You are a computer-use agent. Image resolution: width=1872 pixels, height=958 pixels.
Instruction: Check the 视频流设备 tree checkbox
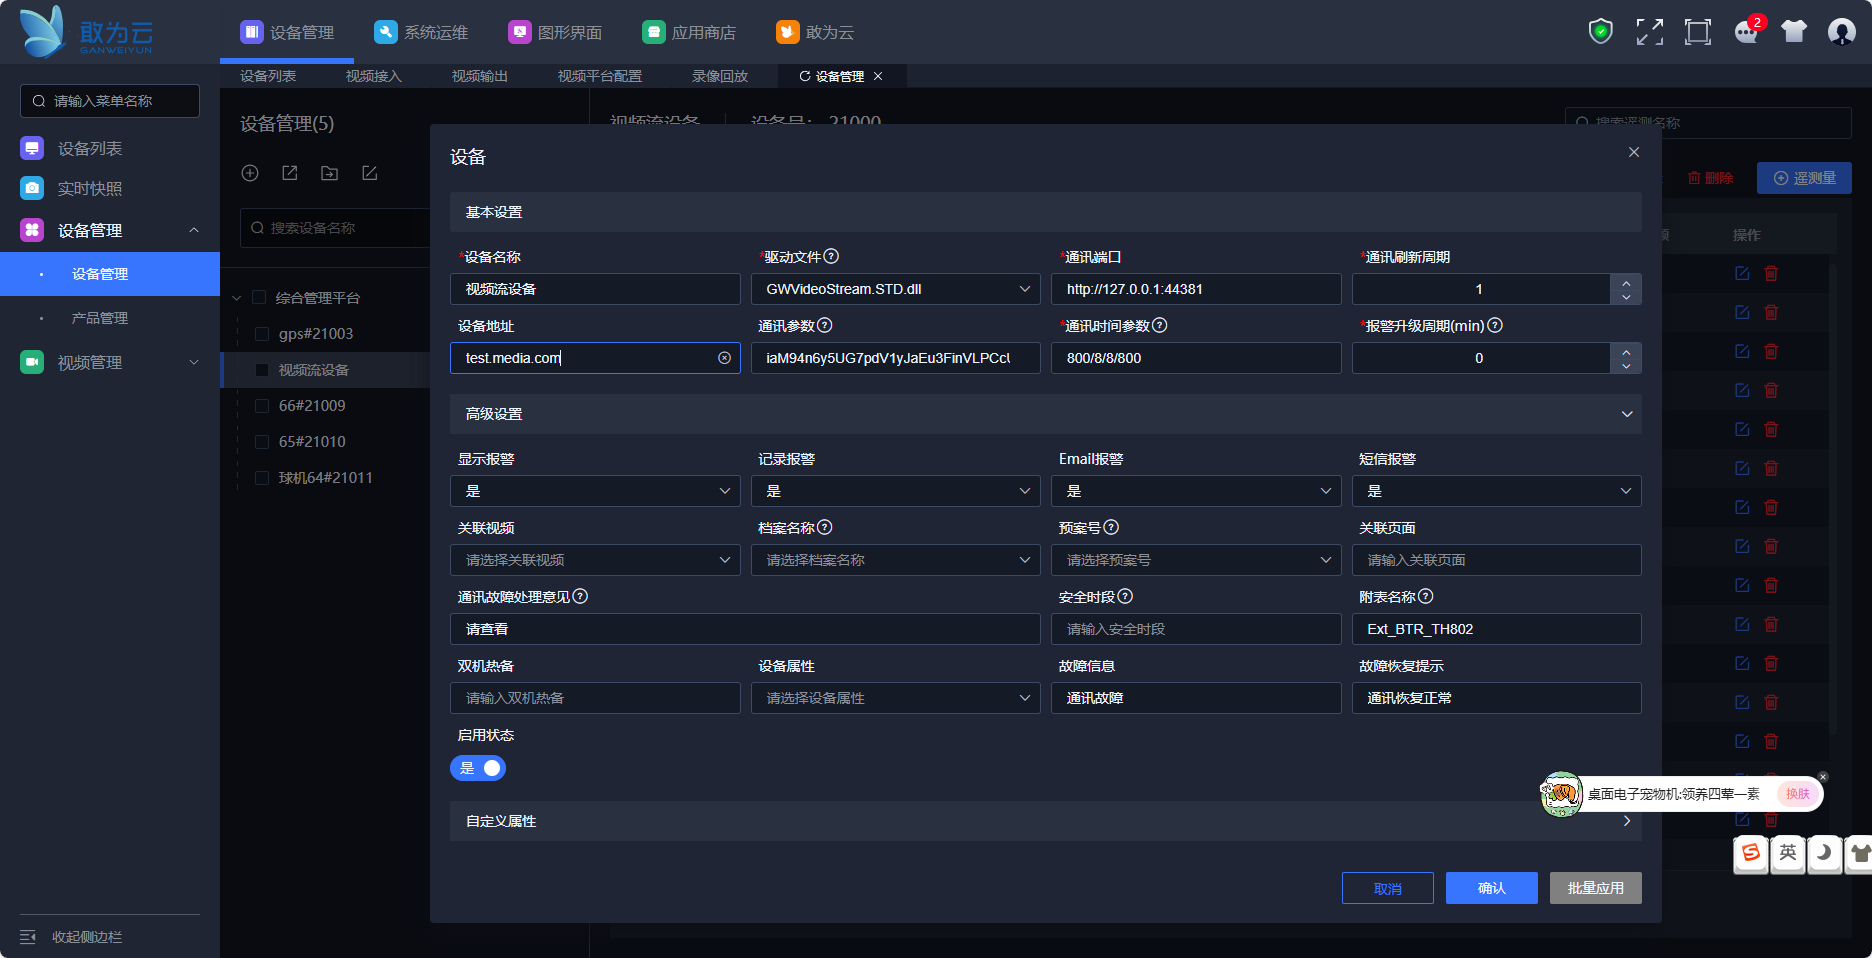pos(262,370)
